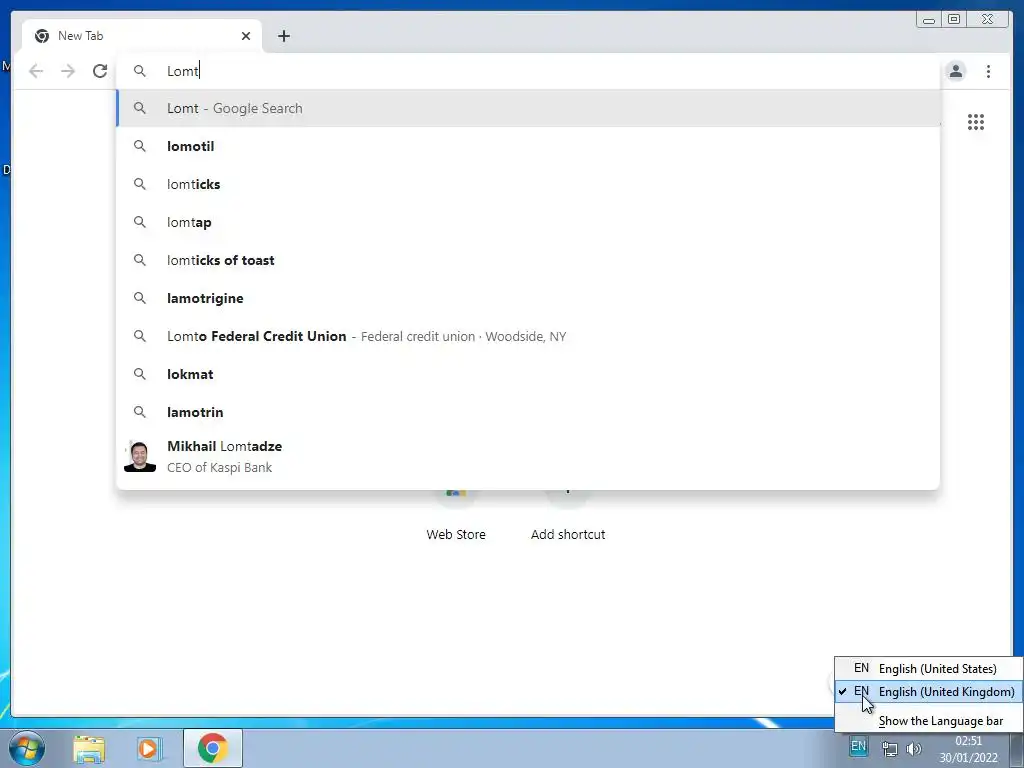The image size is (1024, 768).
Task: Open a new tab with plus button
Action: (x=283, y=36)
